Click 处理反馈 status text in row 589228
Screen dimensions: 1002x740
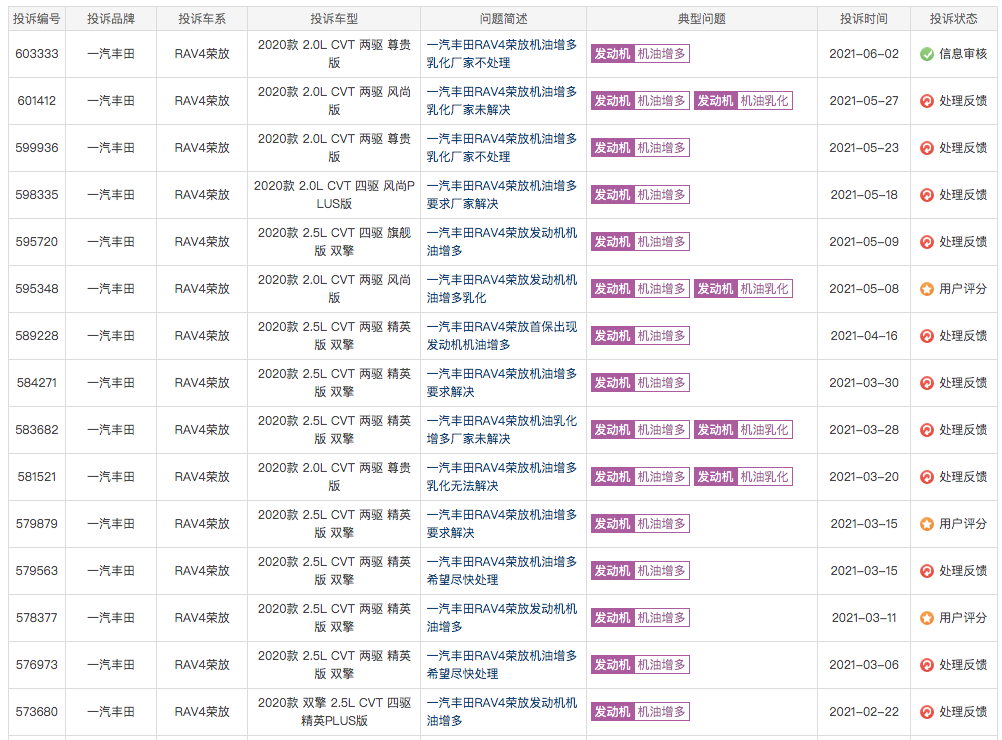point(963,336)
